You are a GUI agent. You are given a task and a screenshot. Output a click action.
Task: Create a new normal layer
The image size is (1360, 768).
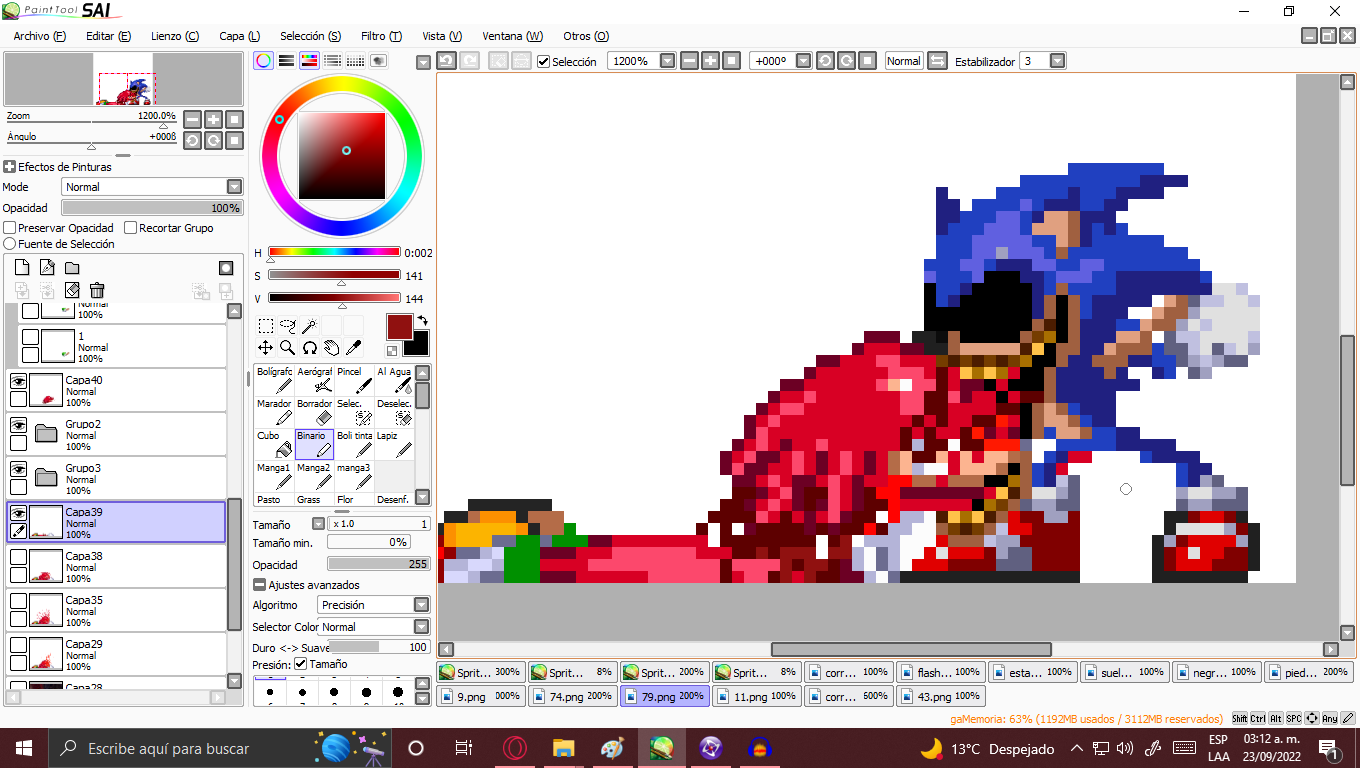(22, 268)
